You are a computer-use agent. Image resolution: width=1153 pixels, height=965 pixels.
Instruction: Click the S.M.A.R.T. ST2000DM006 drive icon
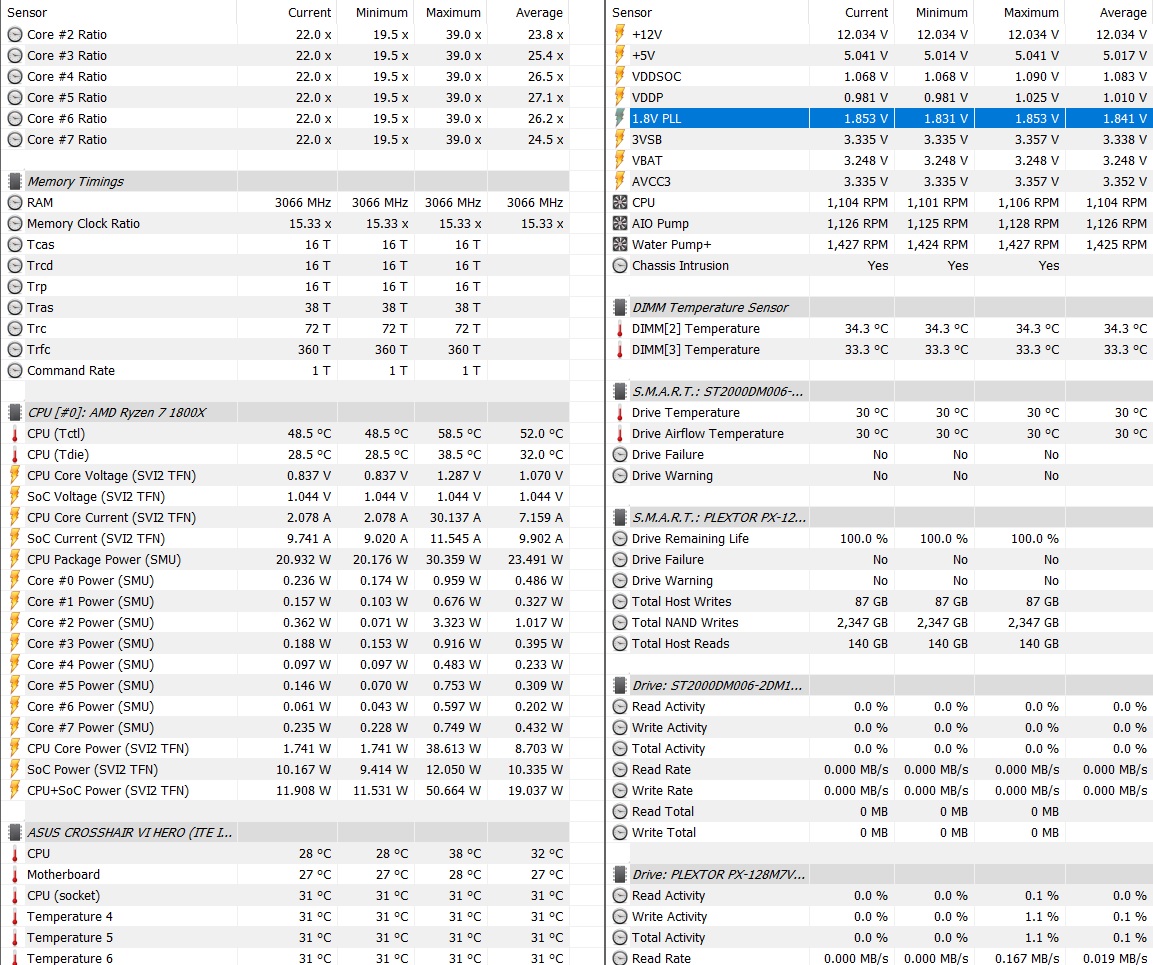[x=620, y=391]
